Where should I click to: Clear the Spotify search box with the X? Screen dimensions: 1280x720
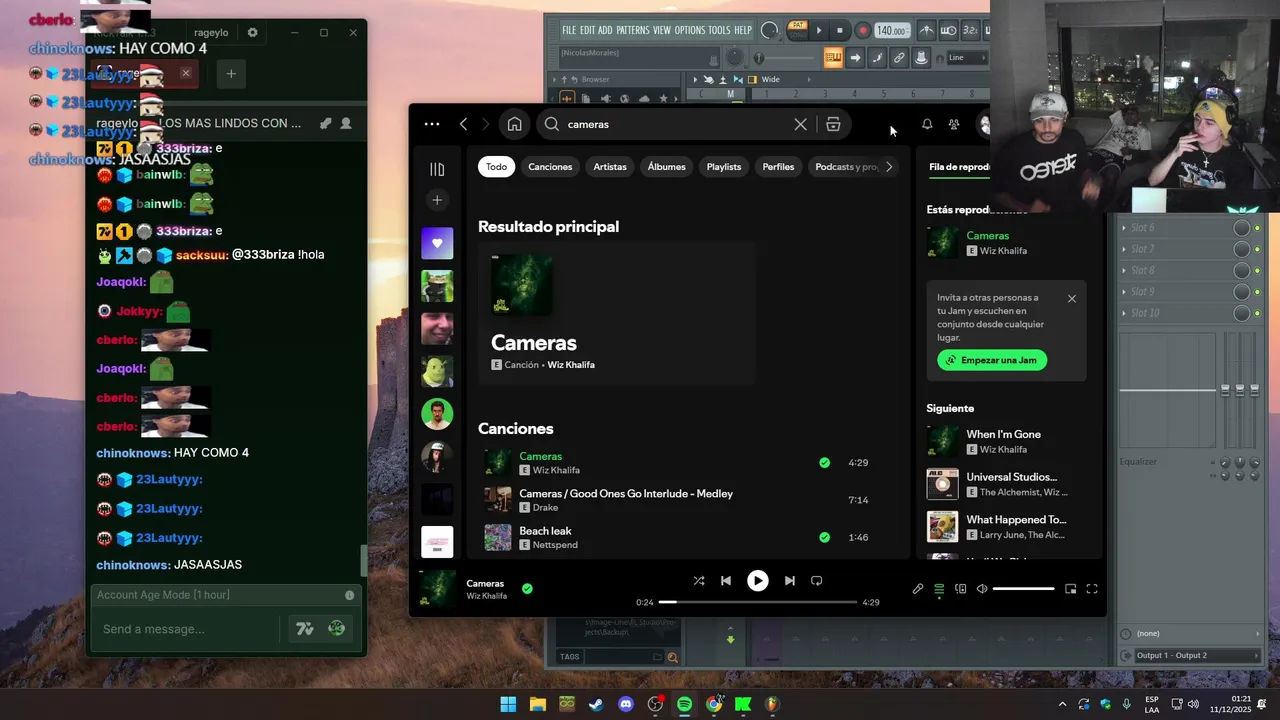[x=800, y=124]
